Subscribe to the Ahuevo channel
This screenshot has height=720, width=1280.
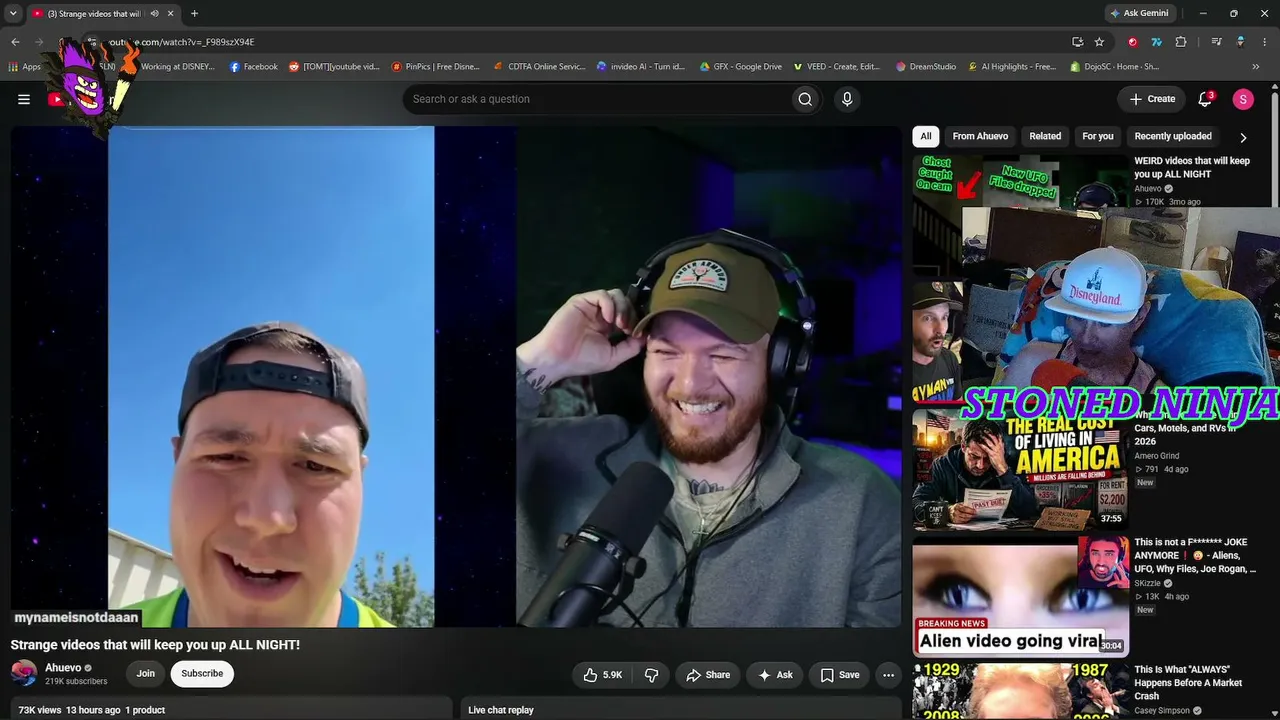(202, 674)
